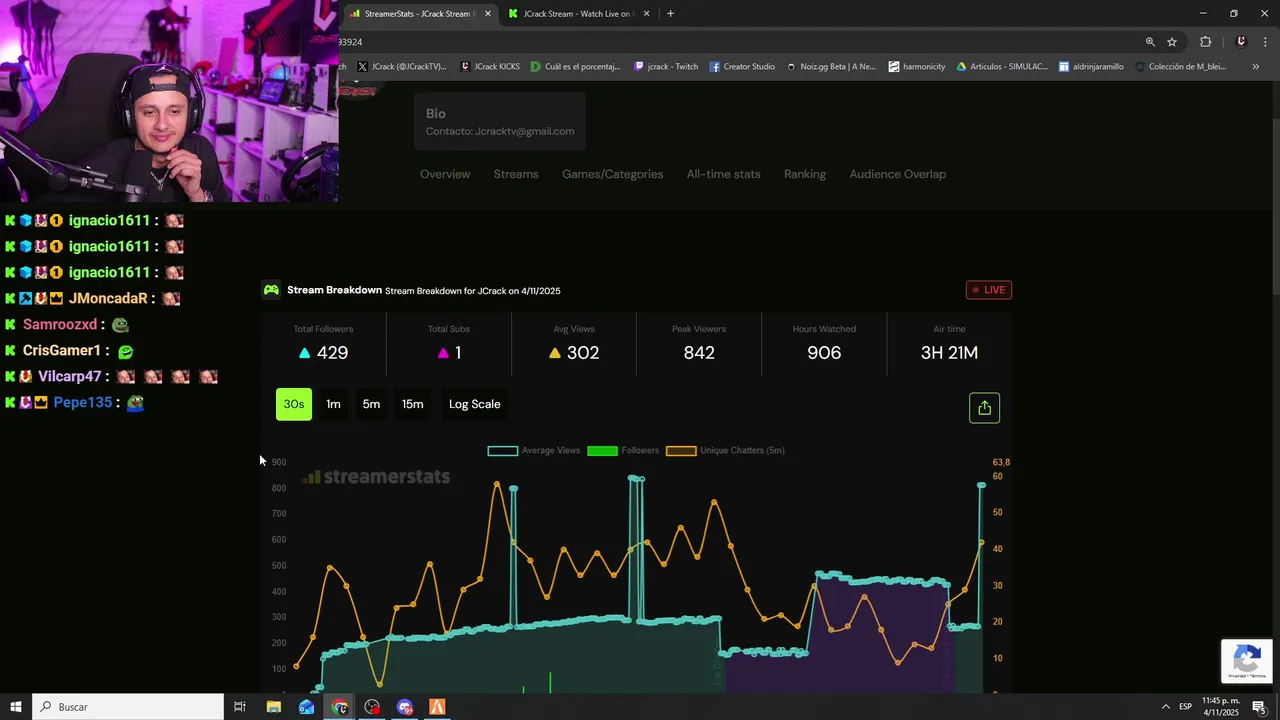The image size is (1280, 720).
Task: Click the Total Followers value 429
Action: pos(332,353)
